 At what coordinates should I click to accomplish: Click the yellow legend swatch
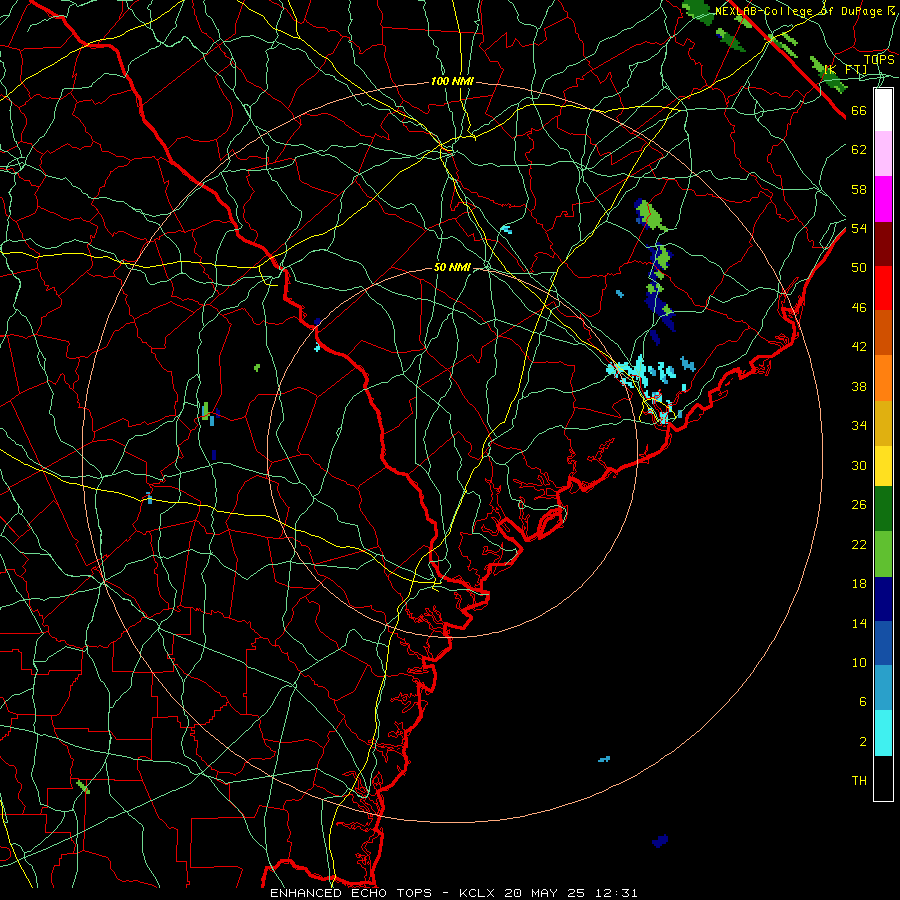(883, 466)
